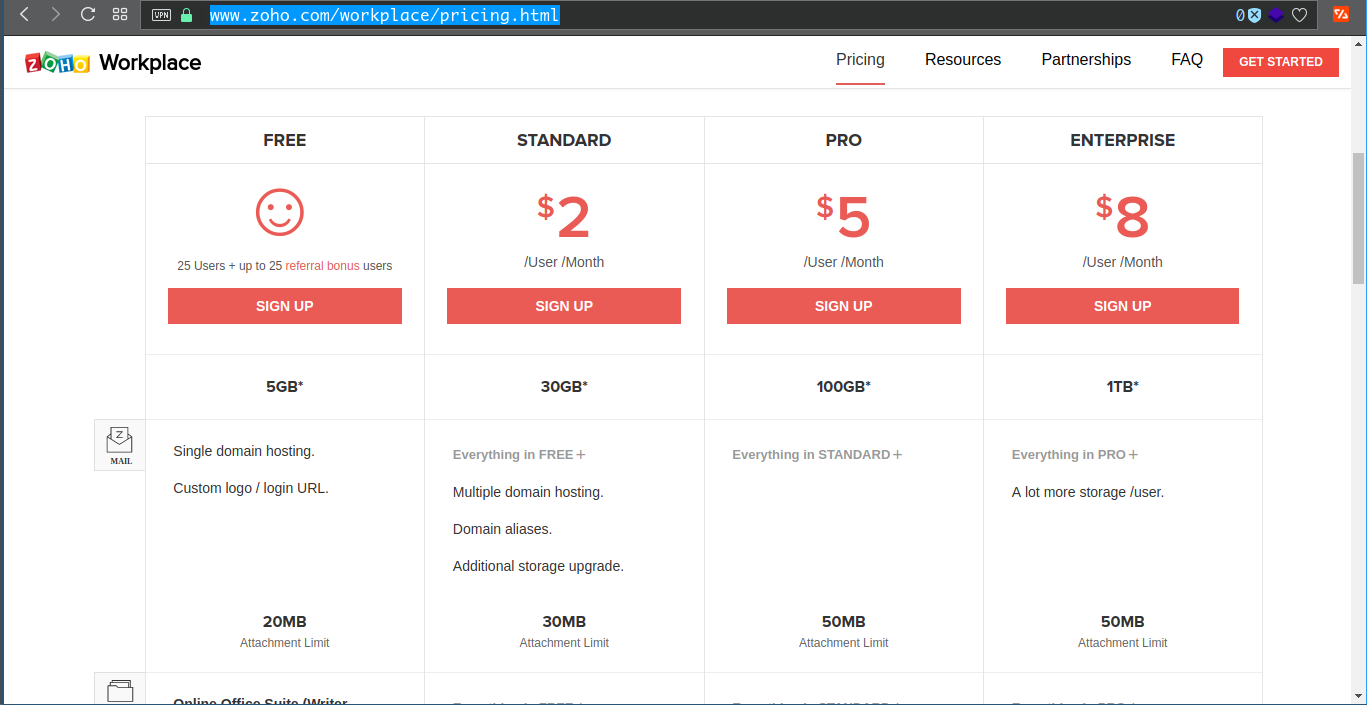Click the 30GB* storage value

point(564,386)
